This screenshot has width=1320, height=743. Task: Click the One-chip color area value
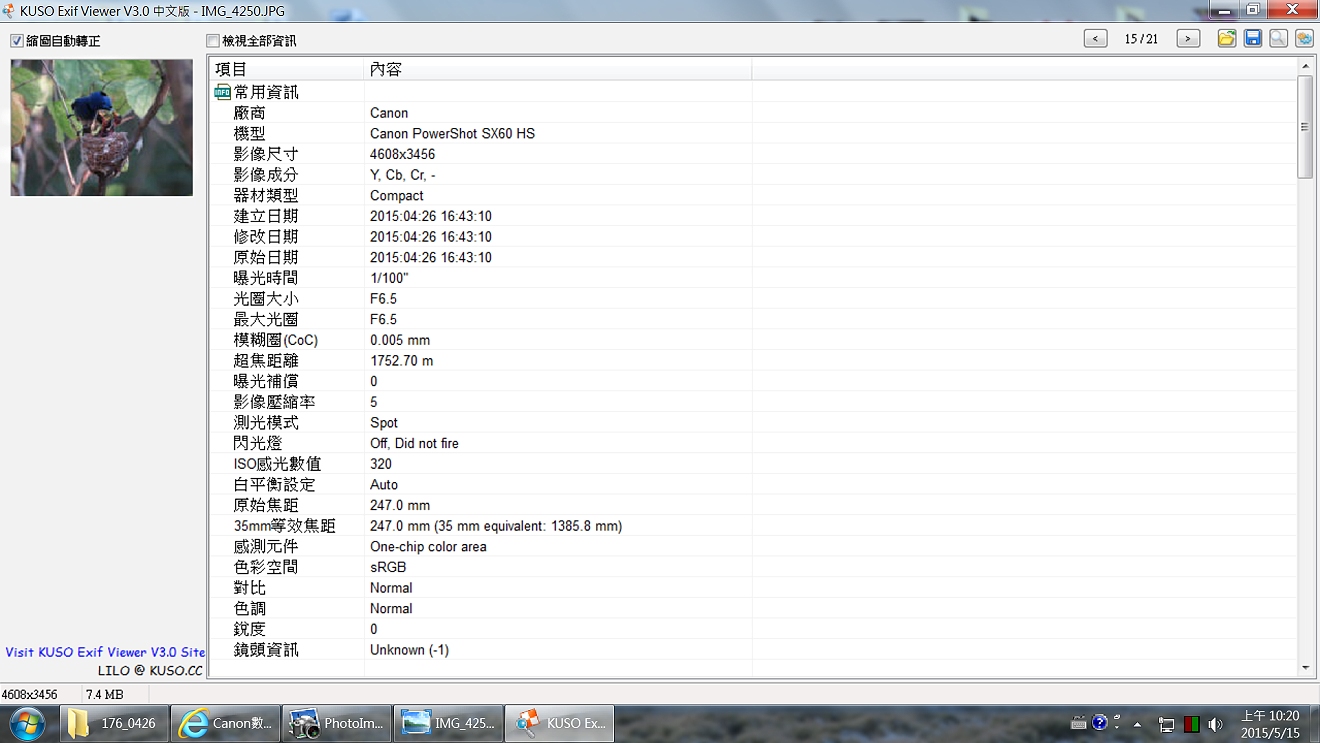point(428,547)
